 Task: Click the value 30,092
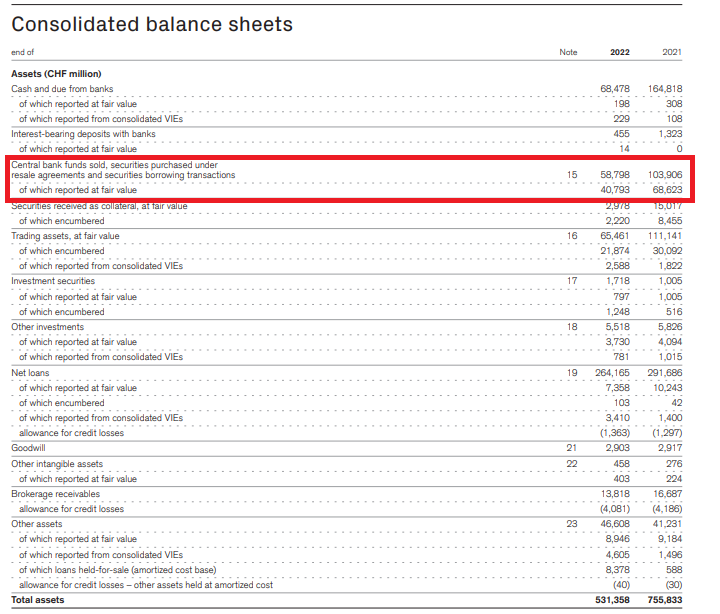(667, 251)
